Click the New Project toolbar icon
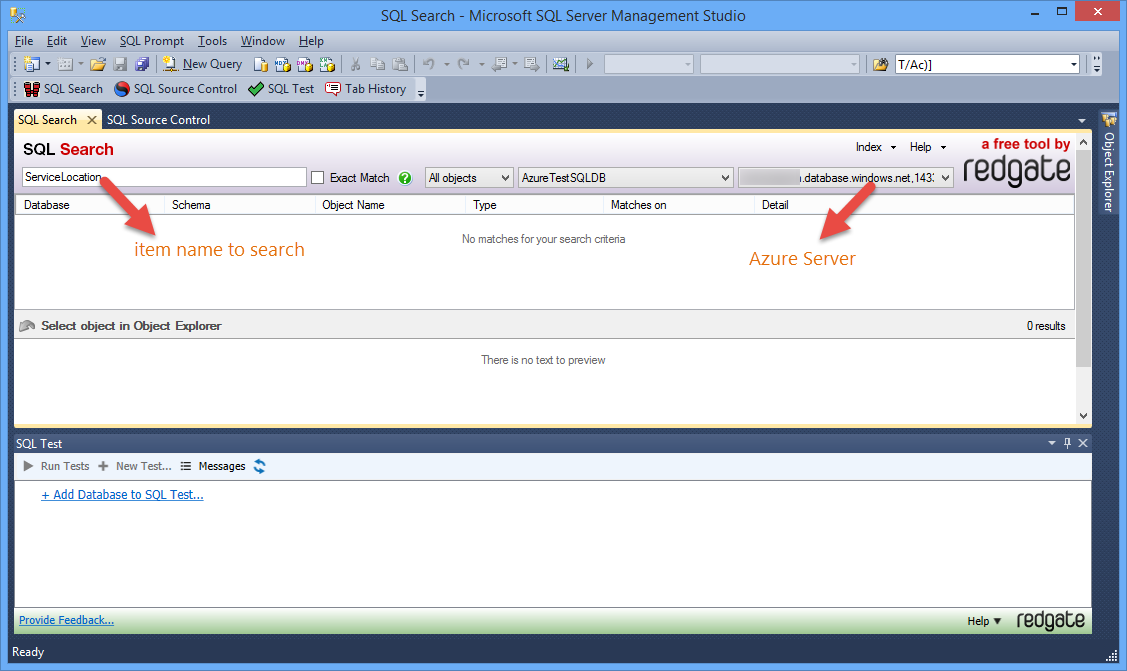Screen dimensions: 1127x671 pyautogui.click(x=32, y=64)
